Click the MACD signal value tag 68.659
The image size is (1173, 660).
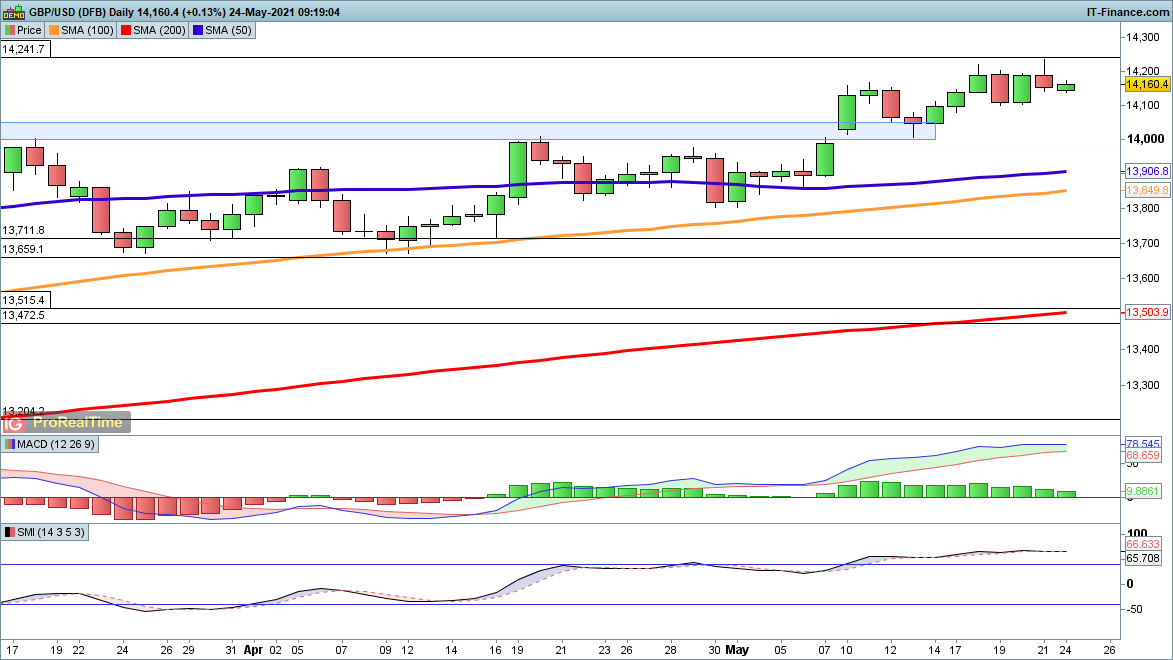(x=1143, y=455)
